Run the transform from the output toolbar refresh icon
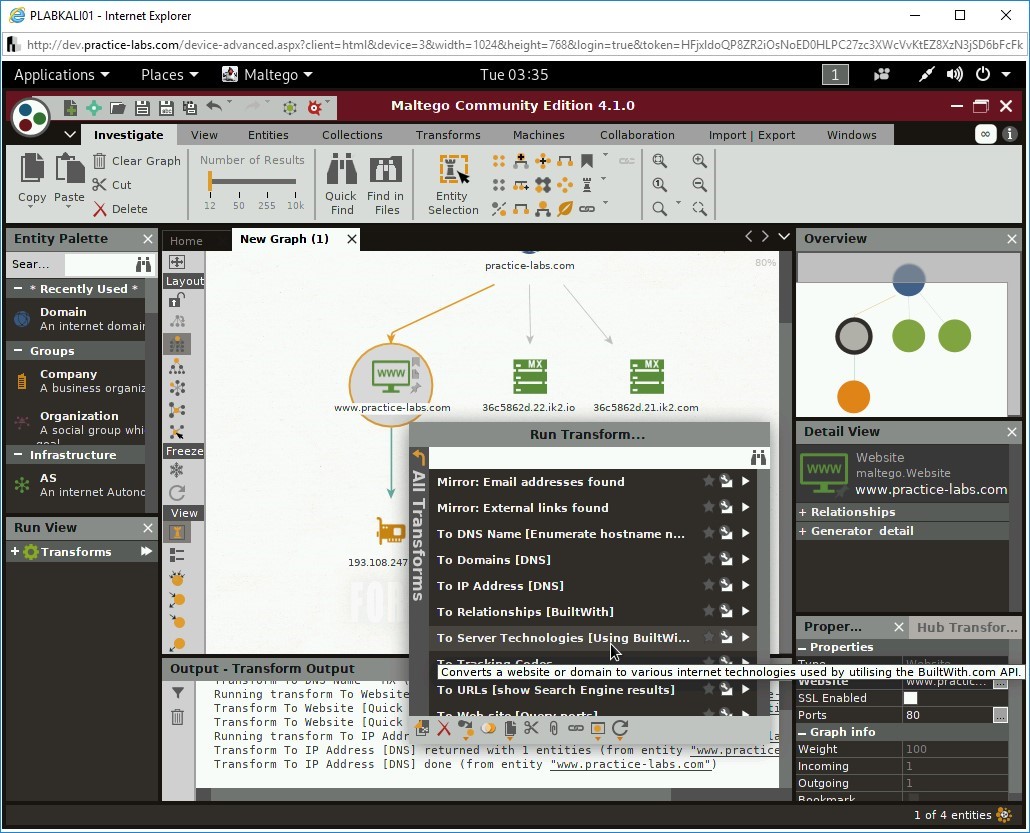The width and height of the screenshot is (1030, 833). pos(619,728)
